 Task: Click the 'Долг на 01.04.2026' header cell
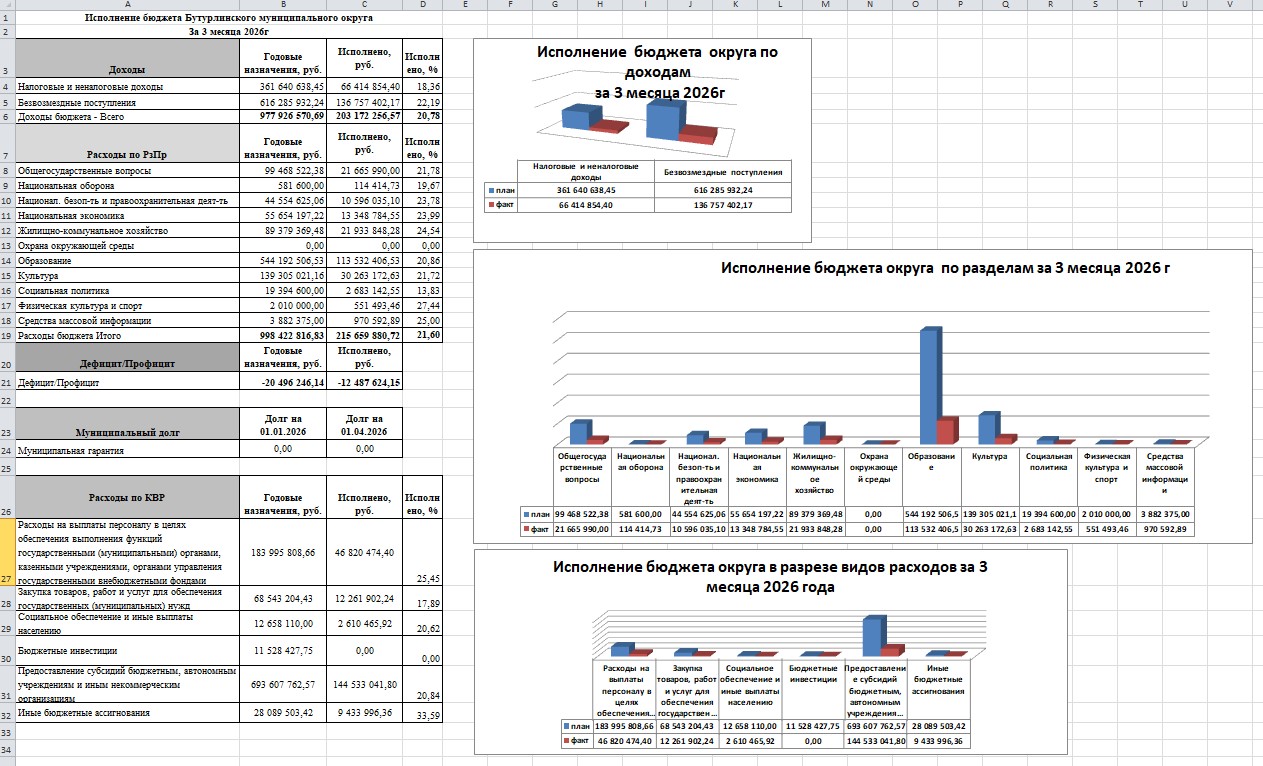coord(364,425)
